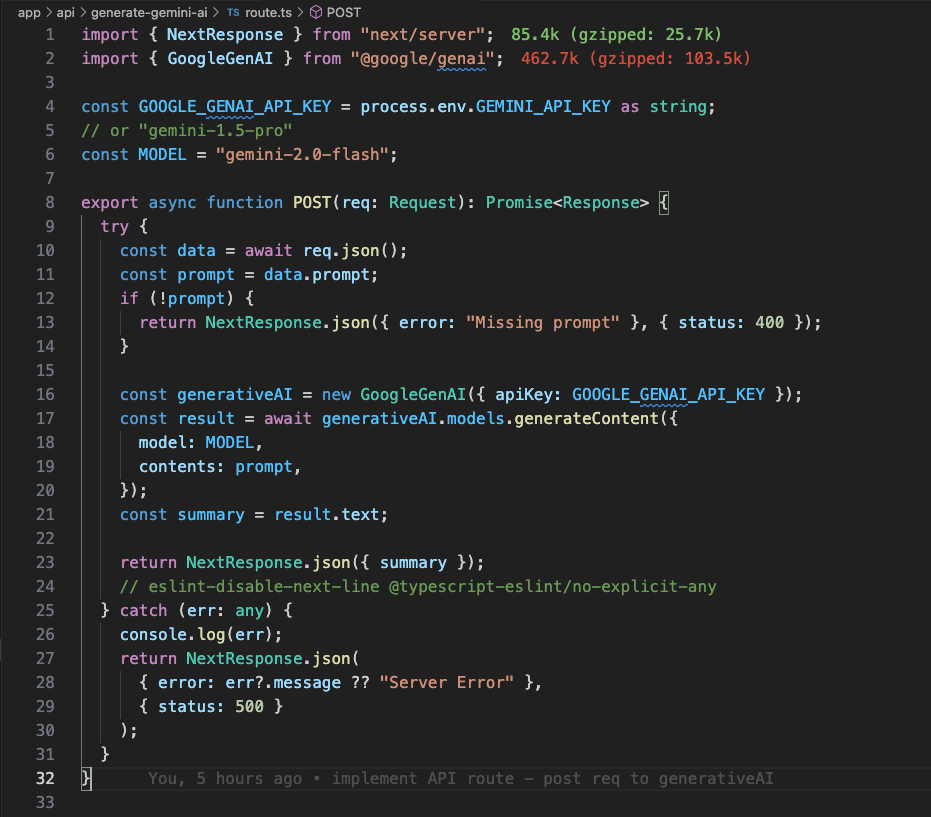Place cursor on GOOGLE_GENAI_API_KEY constant

click(x=234, y=106)
